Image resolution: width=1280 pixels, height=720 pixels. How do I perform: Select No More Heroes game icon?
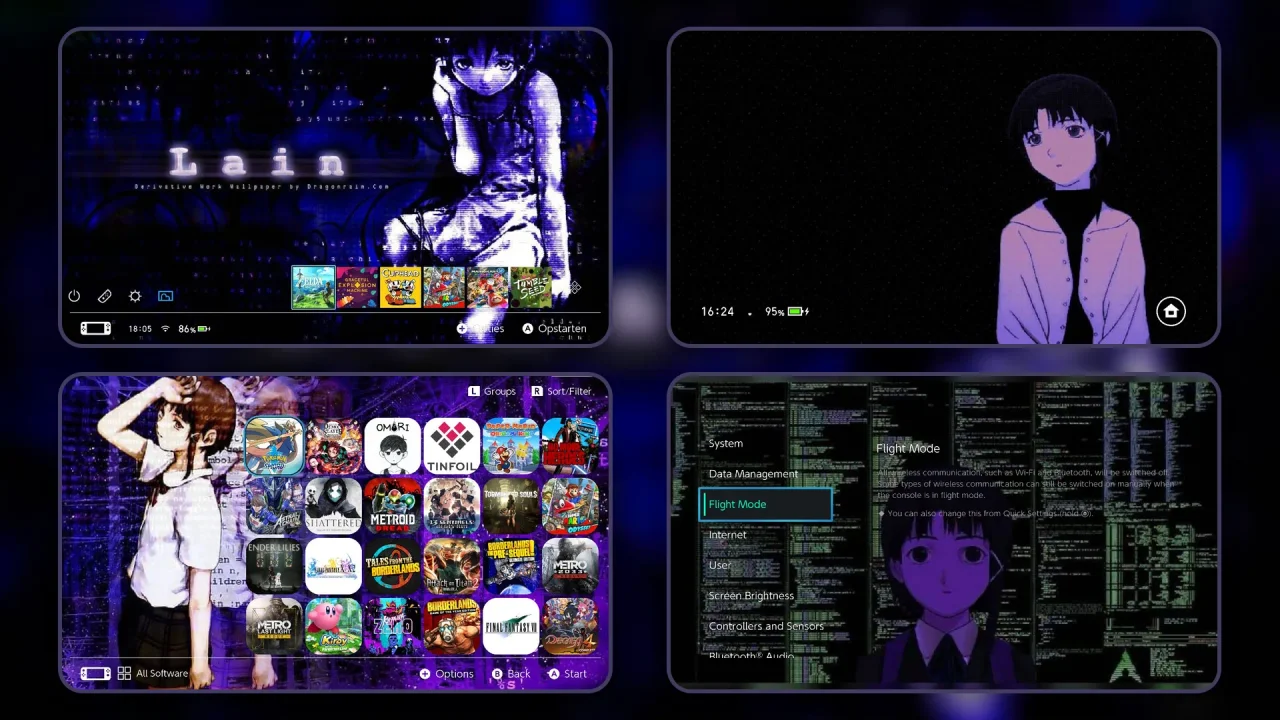(x=570, y=446)
